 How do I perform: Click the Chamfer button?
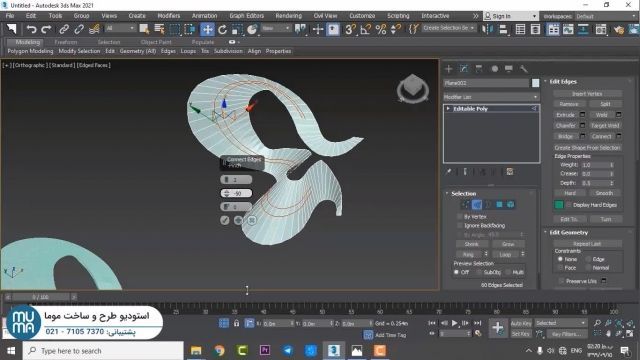(565, 126)
